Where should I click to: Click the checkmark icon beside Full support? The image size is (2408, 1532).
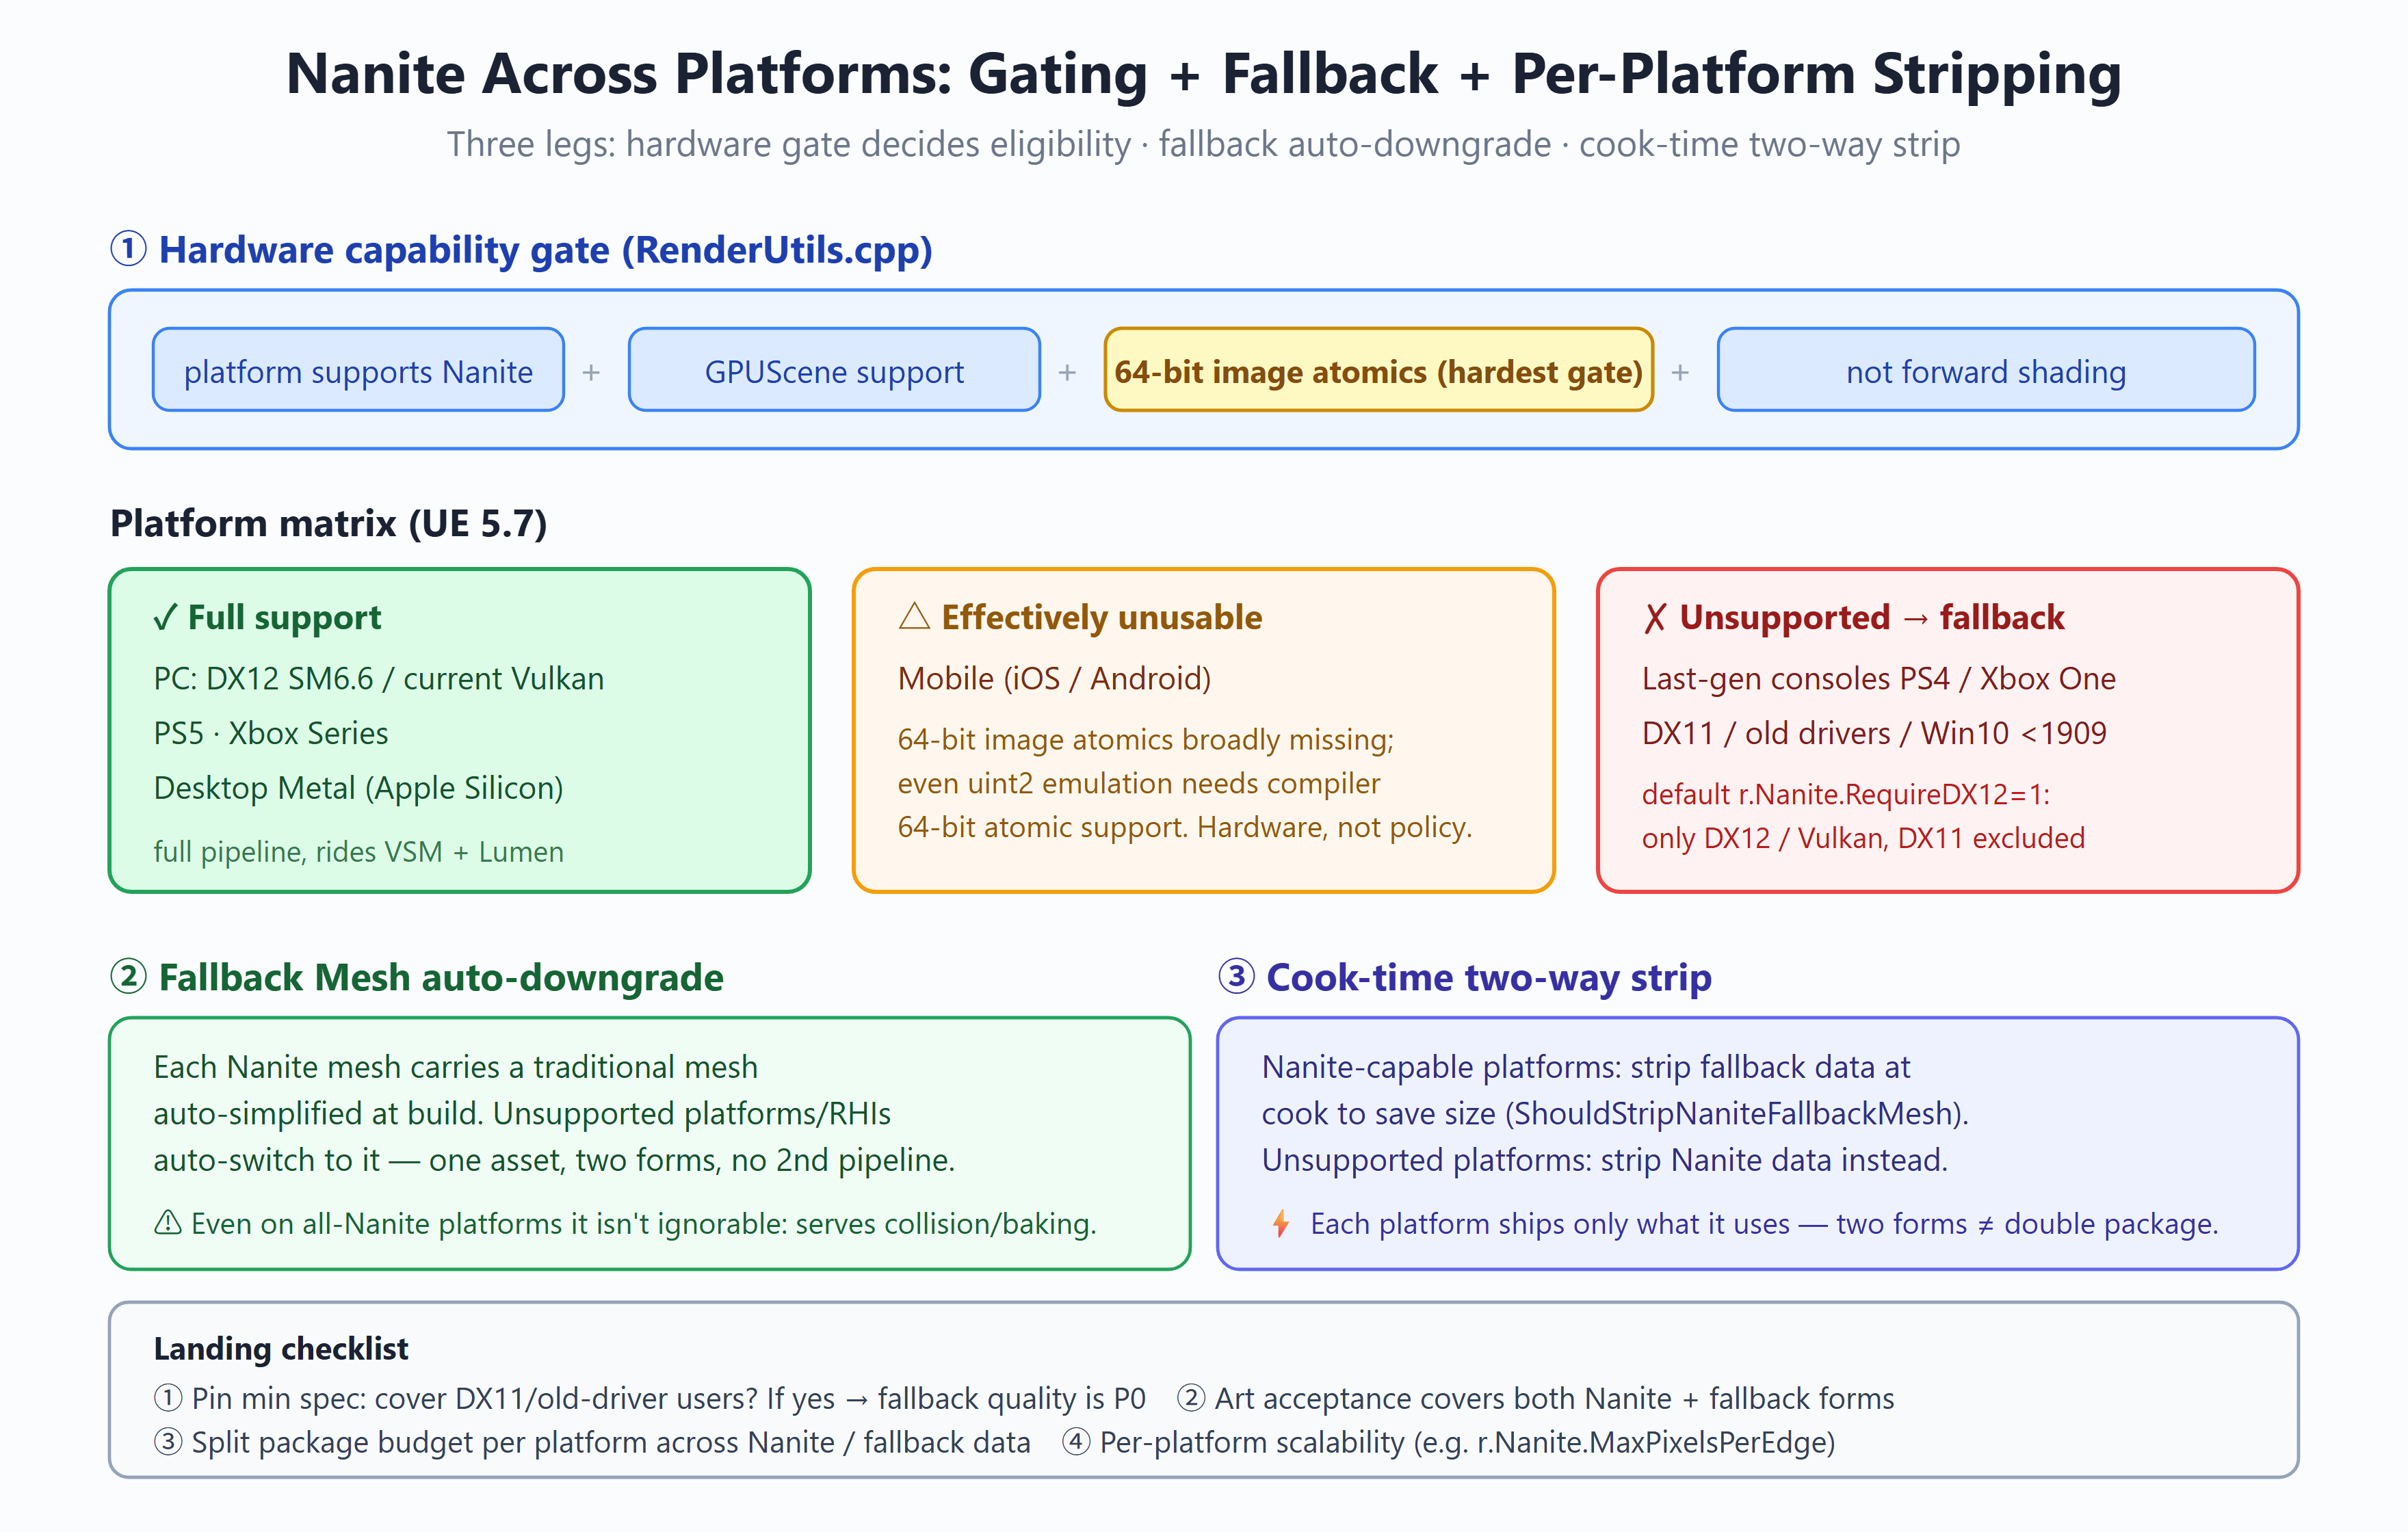point(165,618)
